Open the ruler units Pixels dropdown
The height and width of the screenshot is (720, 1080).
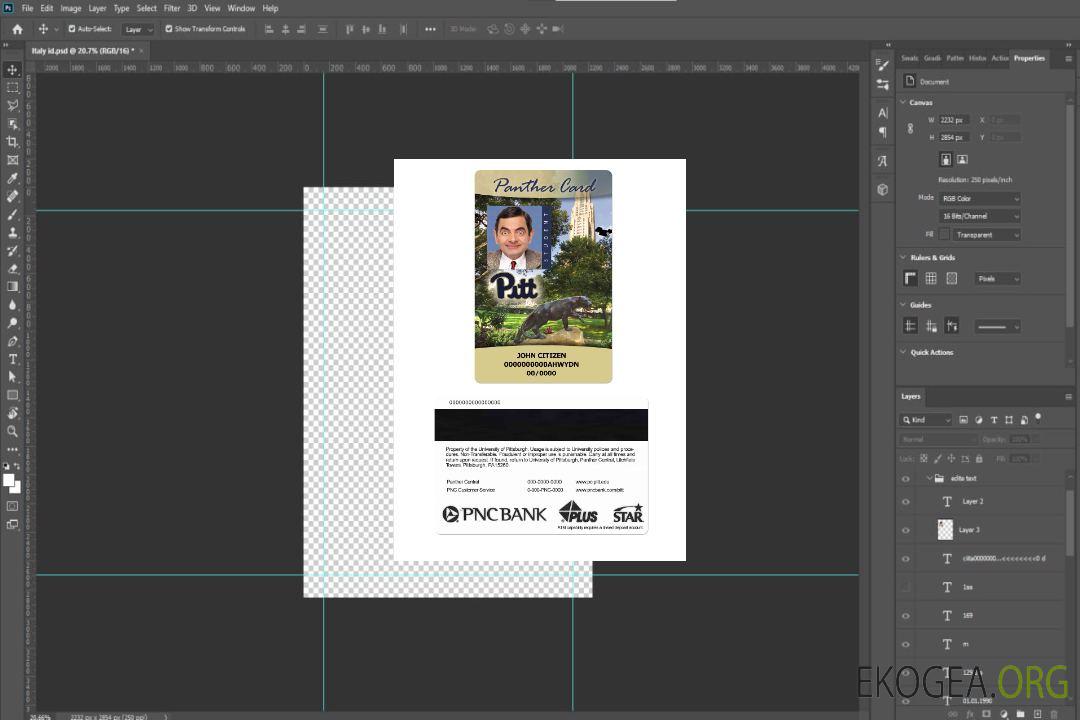click(x=997, y=278)
